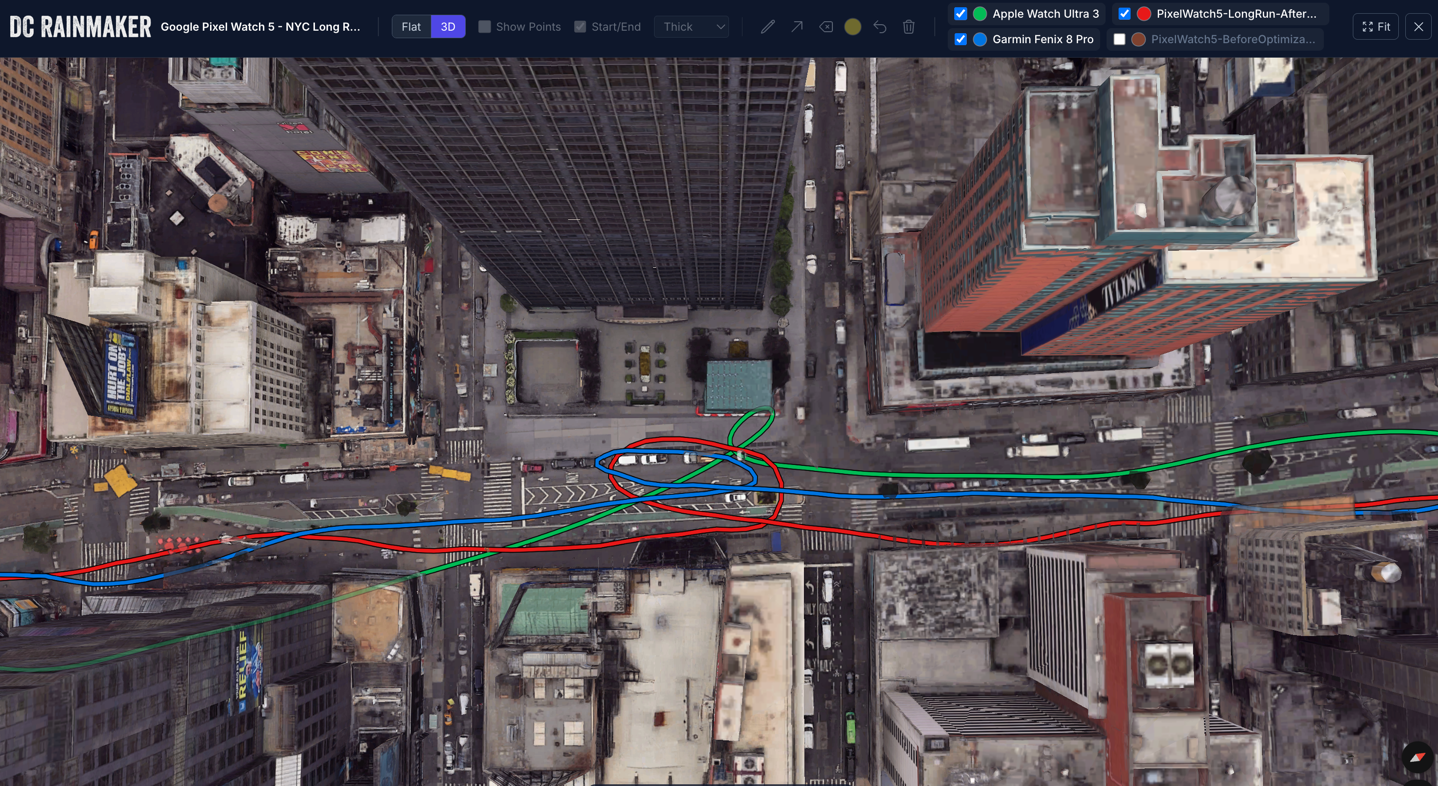Close the map viewer

[x=1418, y=27]
